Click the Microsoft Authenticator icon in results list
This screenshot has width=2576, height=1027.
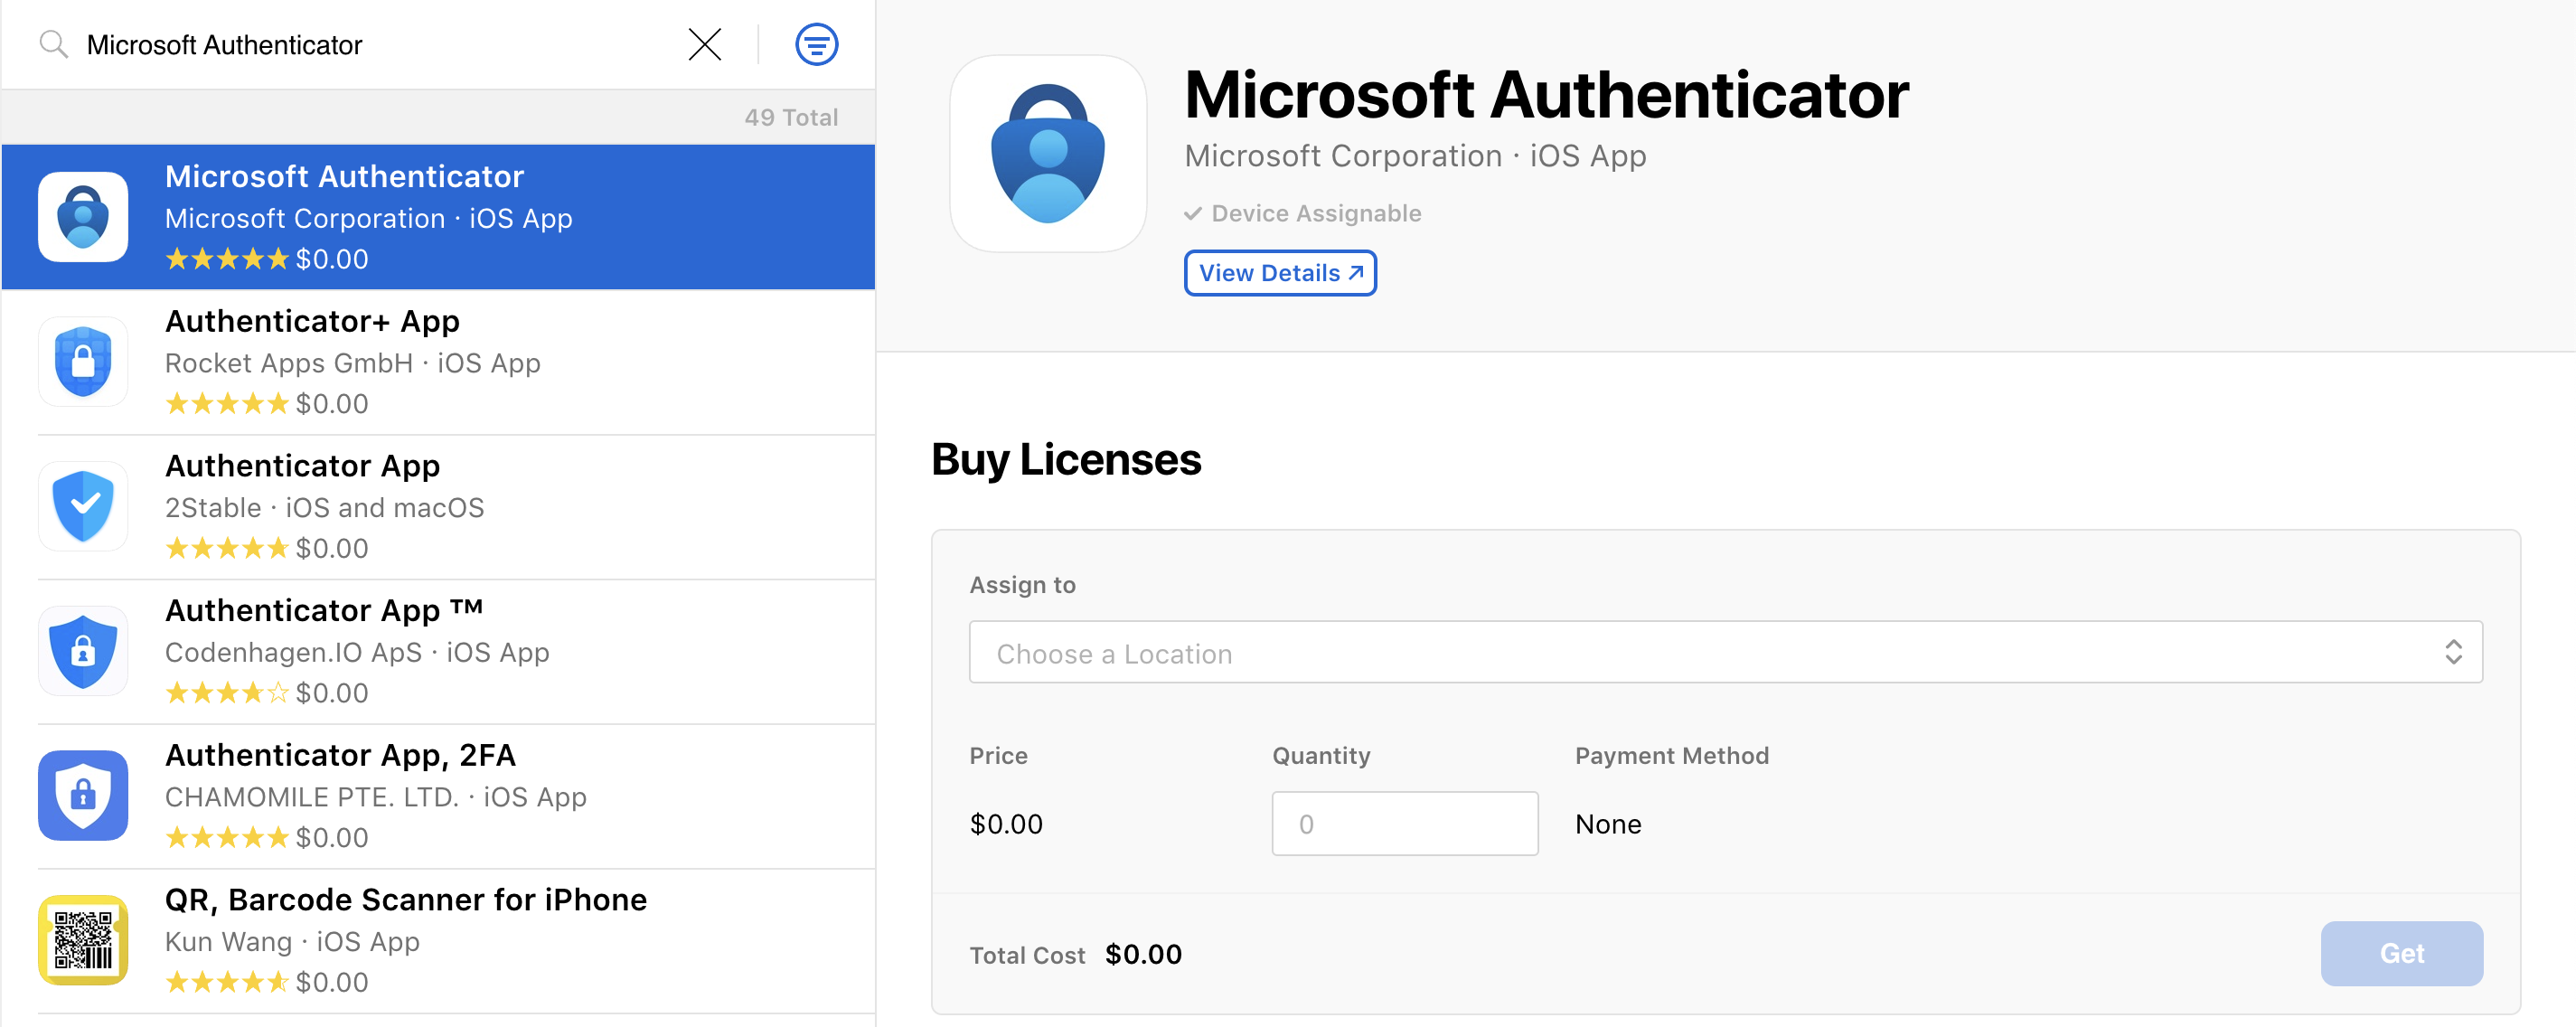pyautogui.click(x=83, y=217)
